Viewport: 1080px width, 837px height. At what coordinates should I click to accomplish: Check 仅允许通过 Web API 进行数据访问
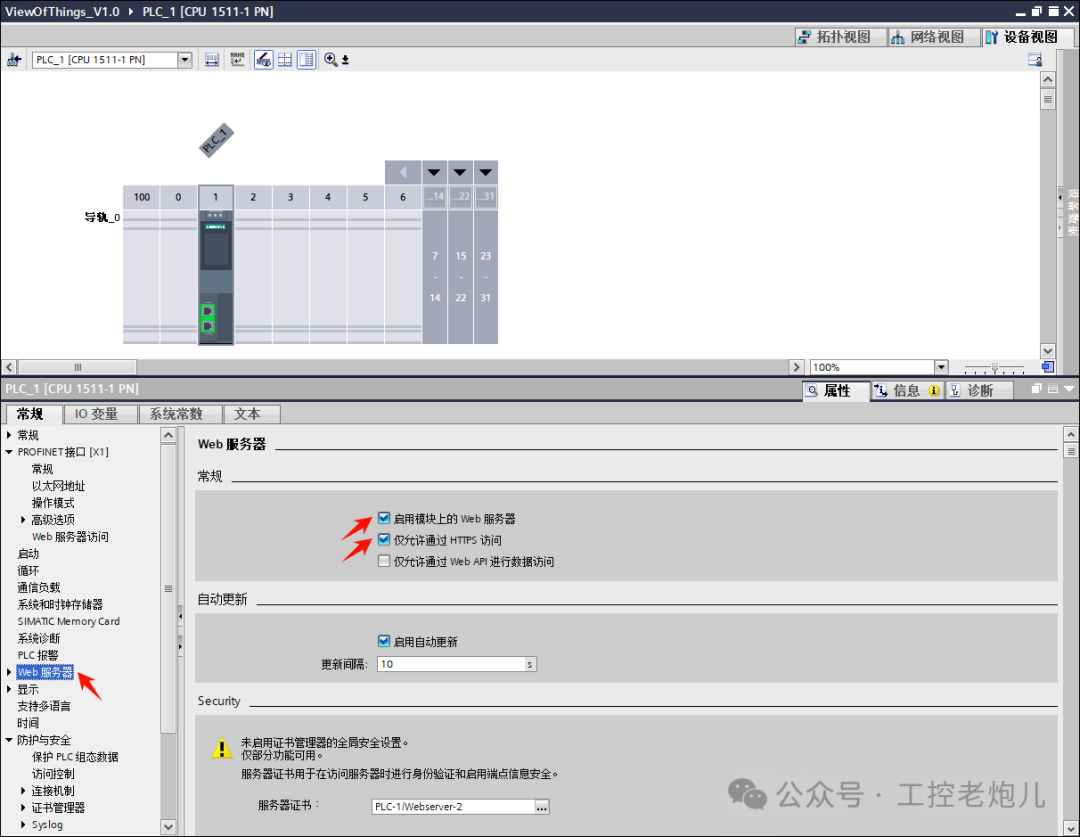pos(384,561)
